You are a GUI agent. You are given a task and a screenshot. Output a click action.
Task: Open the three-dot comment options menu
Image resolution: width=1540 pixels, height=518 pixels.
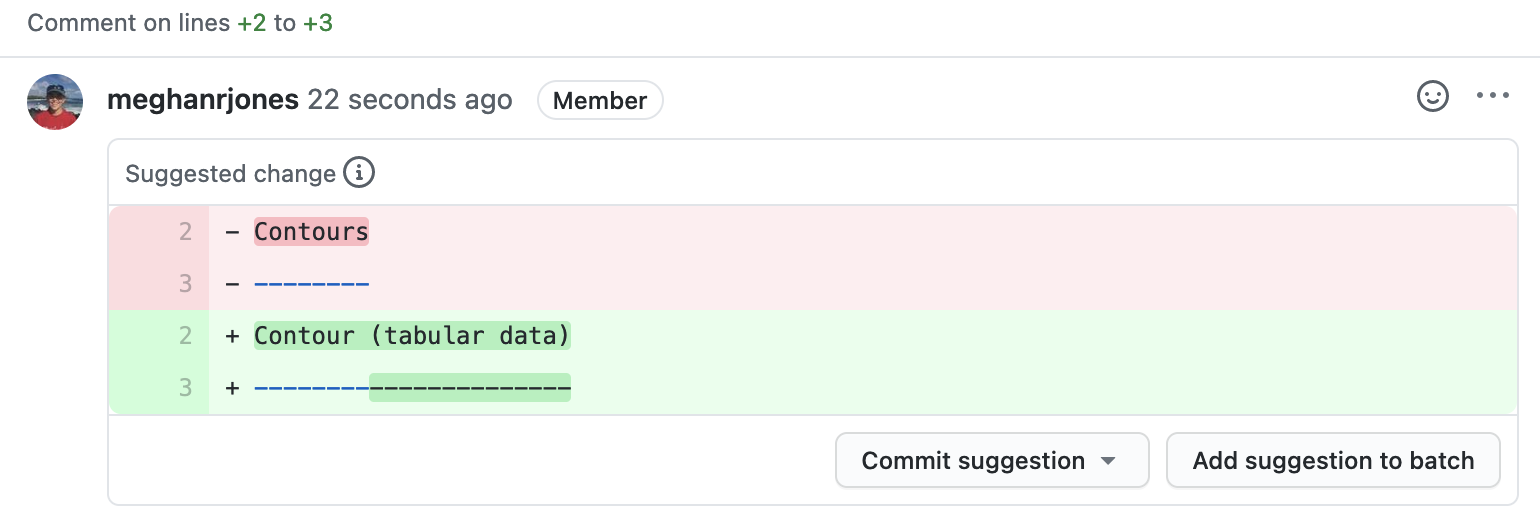[1492, 96]
